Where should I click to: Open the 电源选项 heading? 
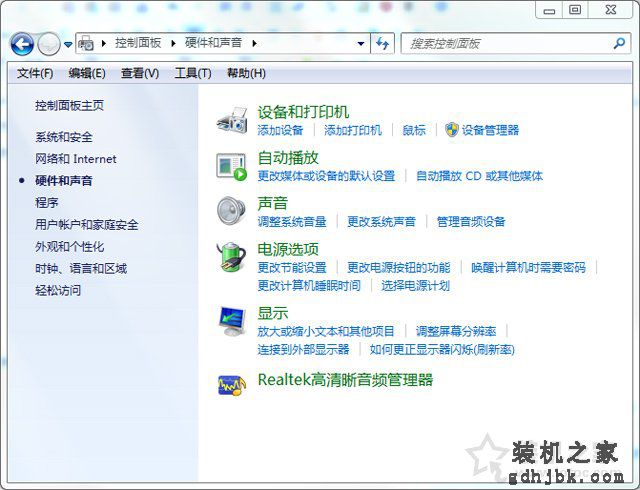click(x=288, y=249)
